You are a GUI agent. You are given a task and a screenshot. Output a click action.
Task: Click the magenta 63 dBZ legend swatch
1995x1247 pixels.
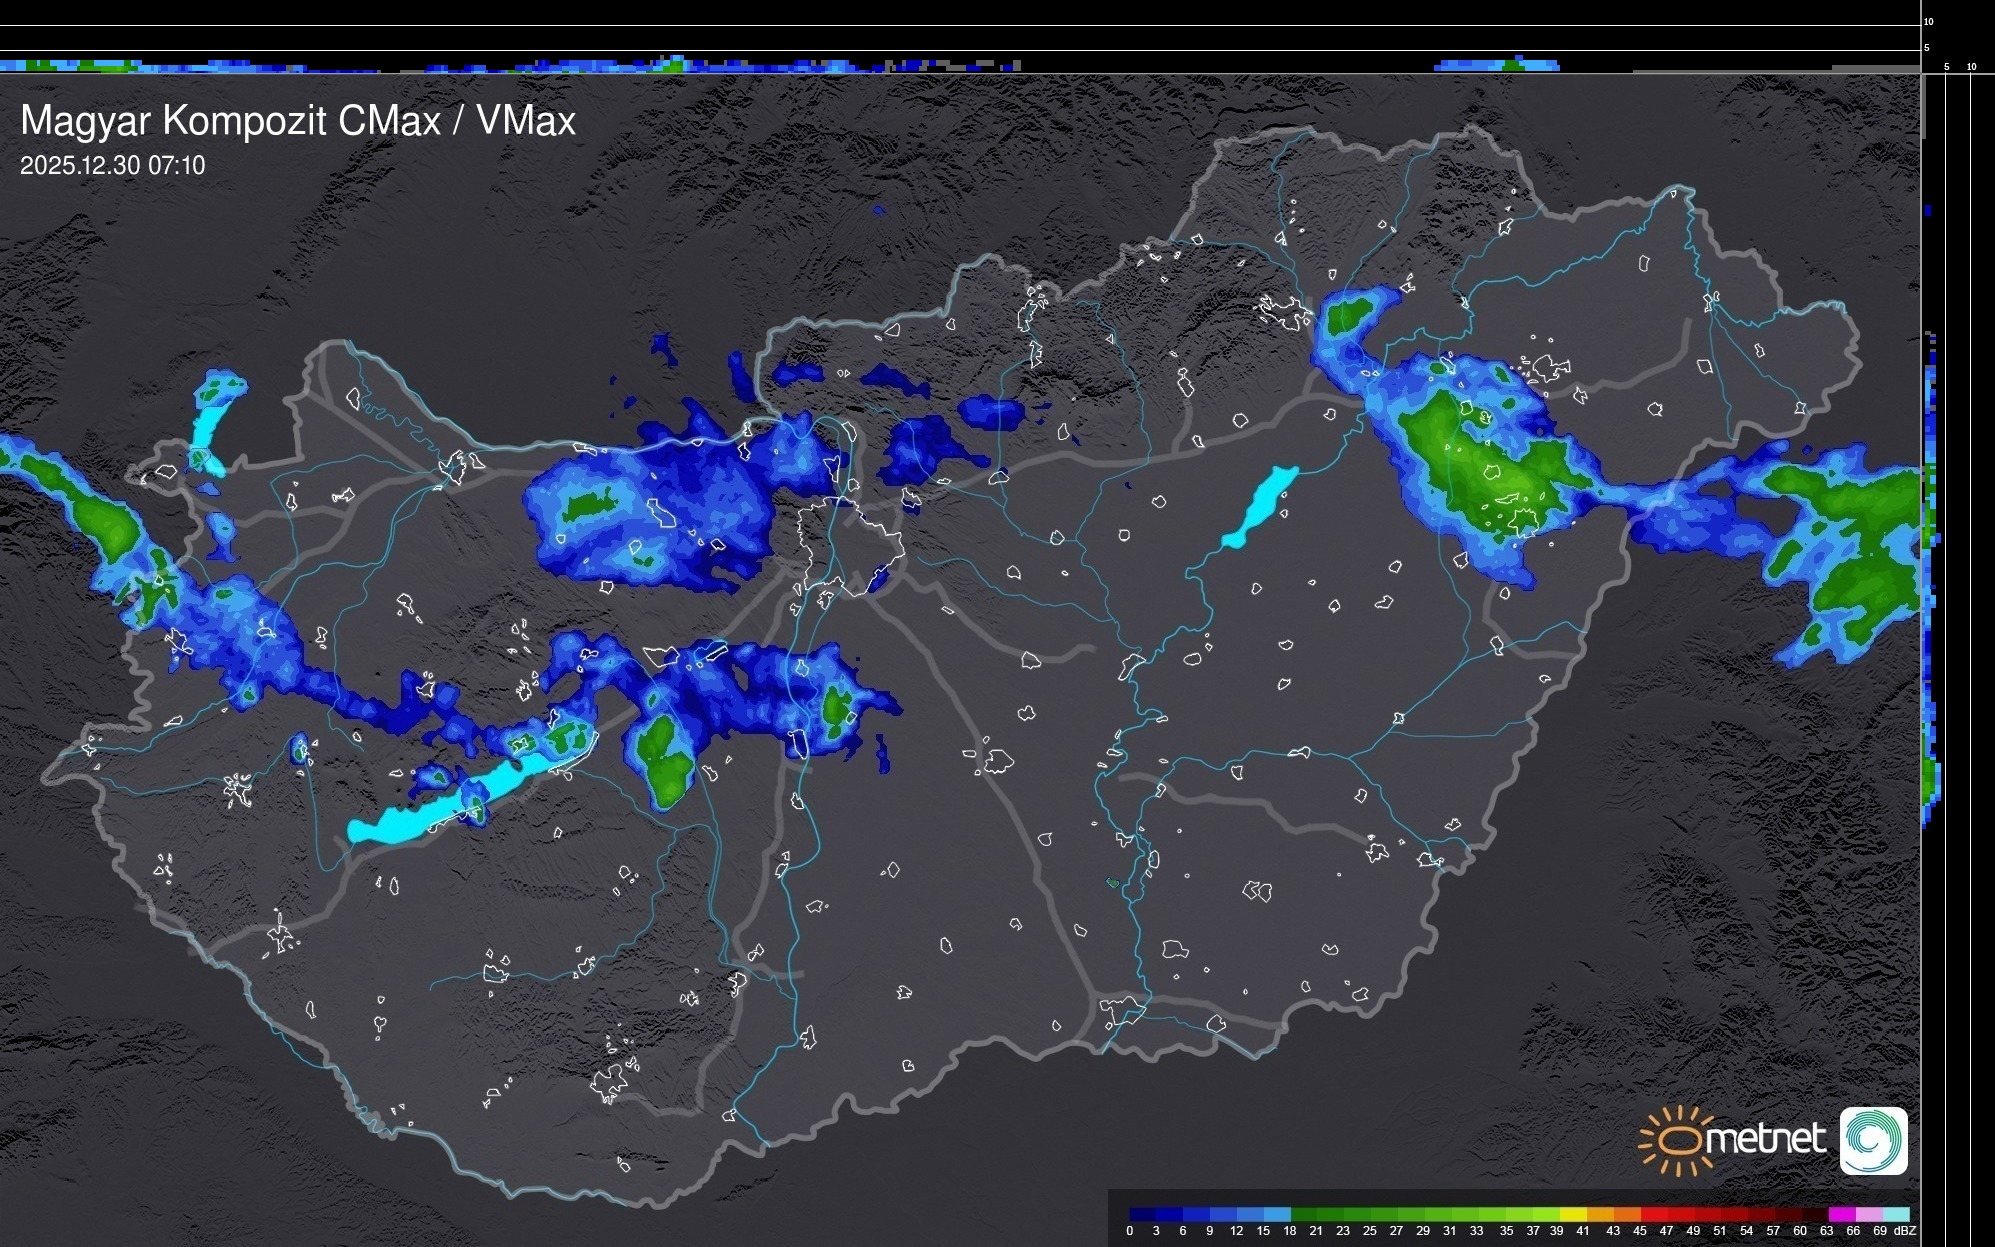coord(1840,1214)
